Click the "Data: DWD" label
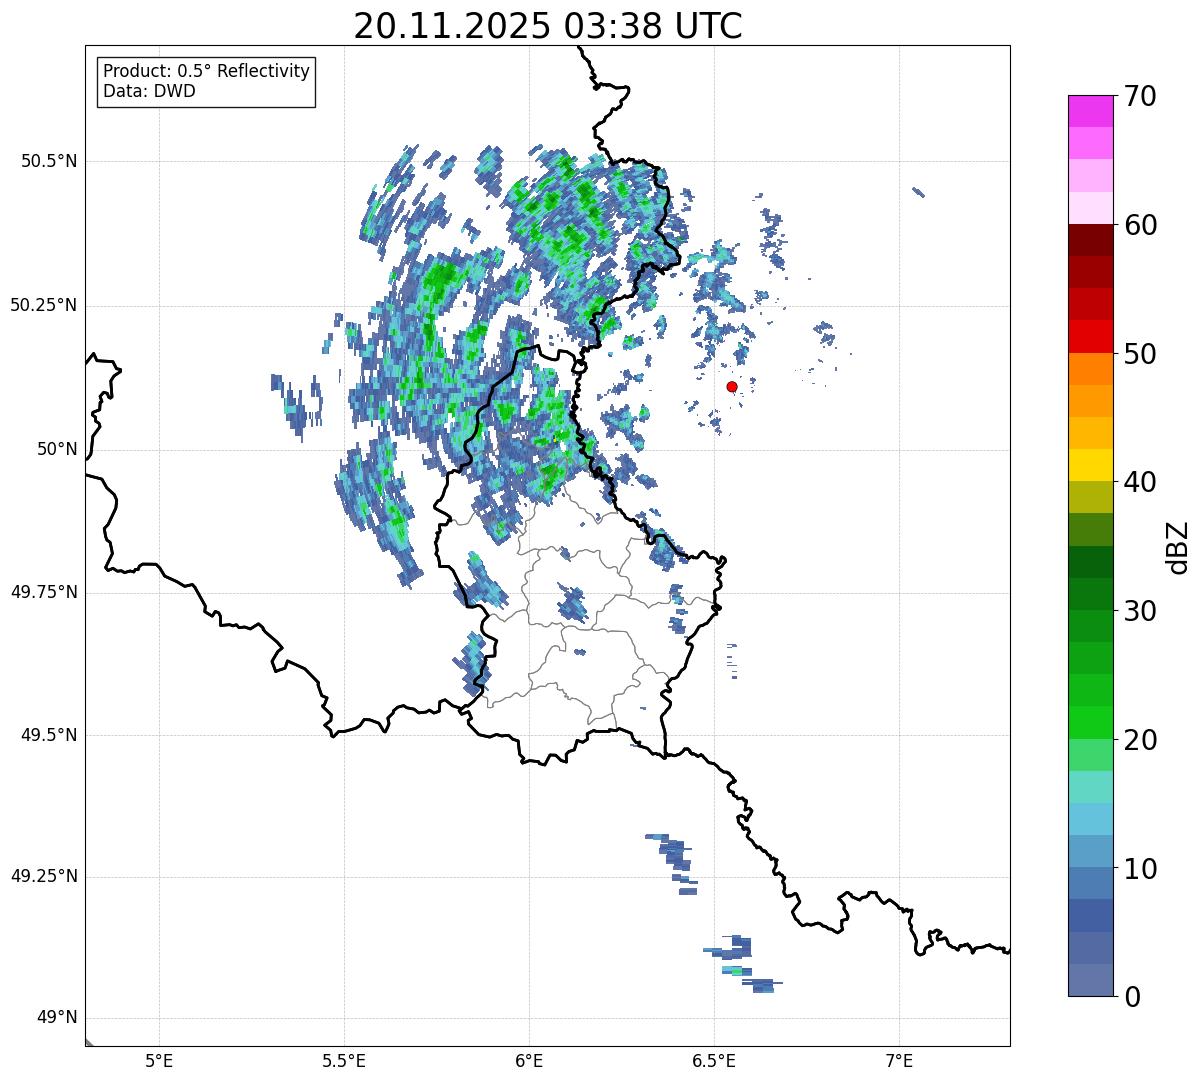 (x=149, y=92)
